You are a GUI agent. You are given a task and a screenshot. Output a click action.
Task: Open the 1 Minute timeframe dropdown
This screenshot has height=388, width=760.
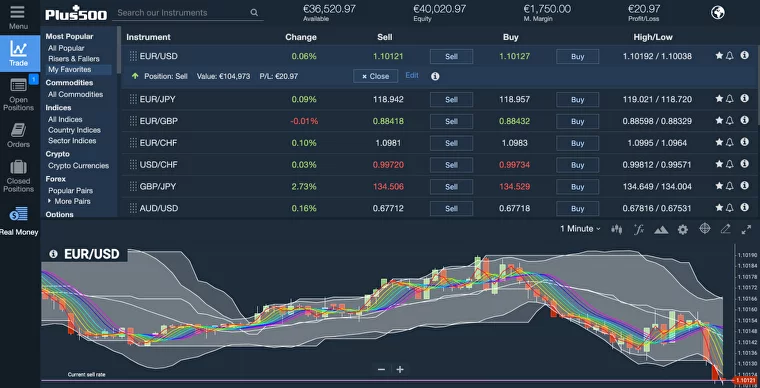(580, 229)
